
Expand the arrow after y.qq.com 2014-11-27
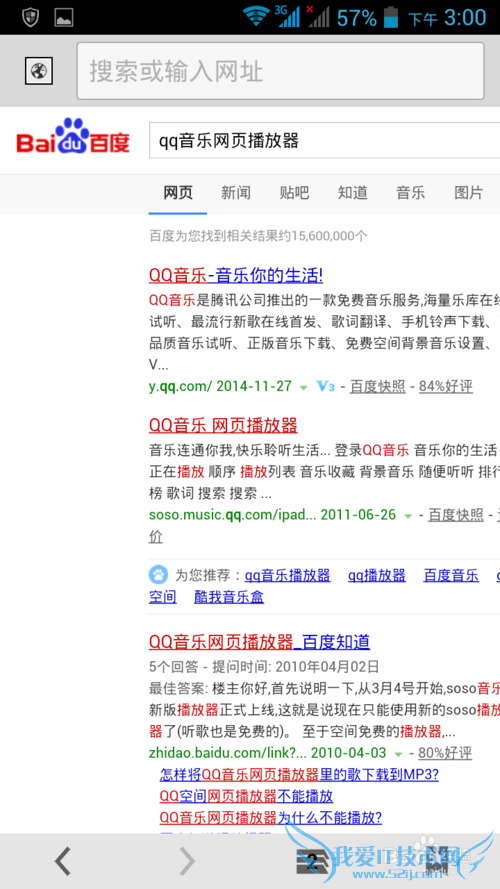click(303, 388)
